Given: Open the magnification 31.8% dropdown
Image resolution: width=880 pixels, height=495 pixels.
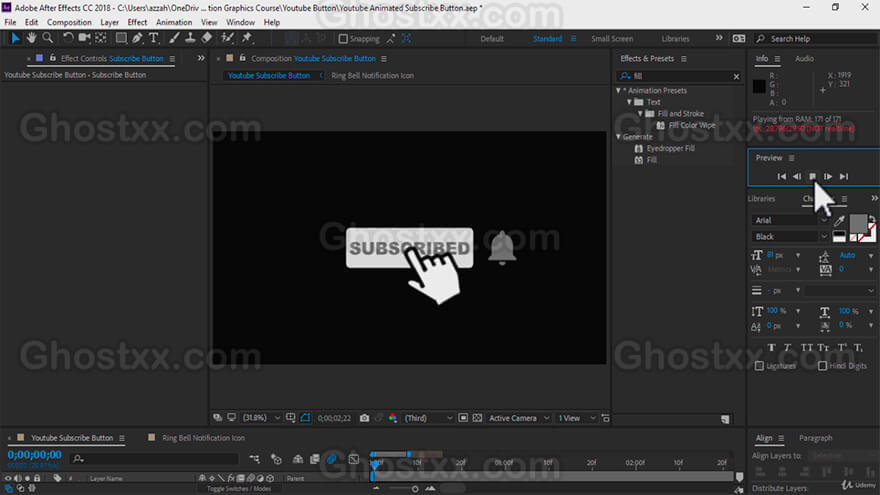Looking at the screenshot, I should pyautogui.click(x=262, y=418).
